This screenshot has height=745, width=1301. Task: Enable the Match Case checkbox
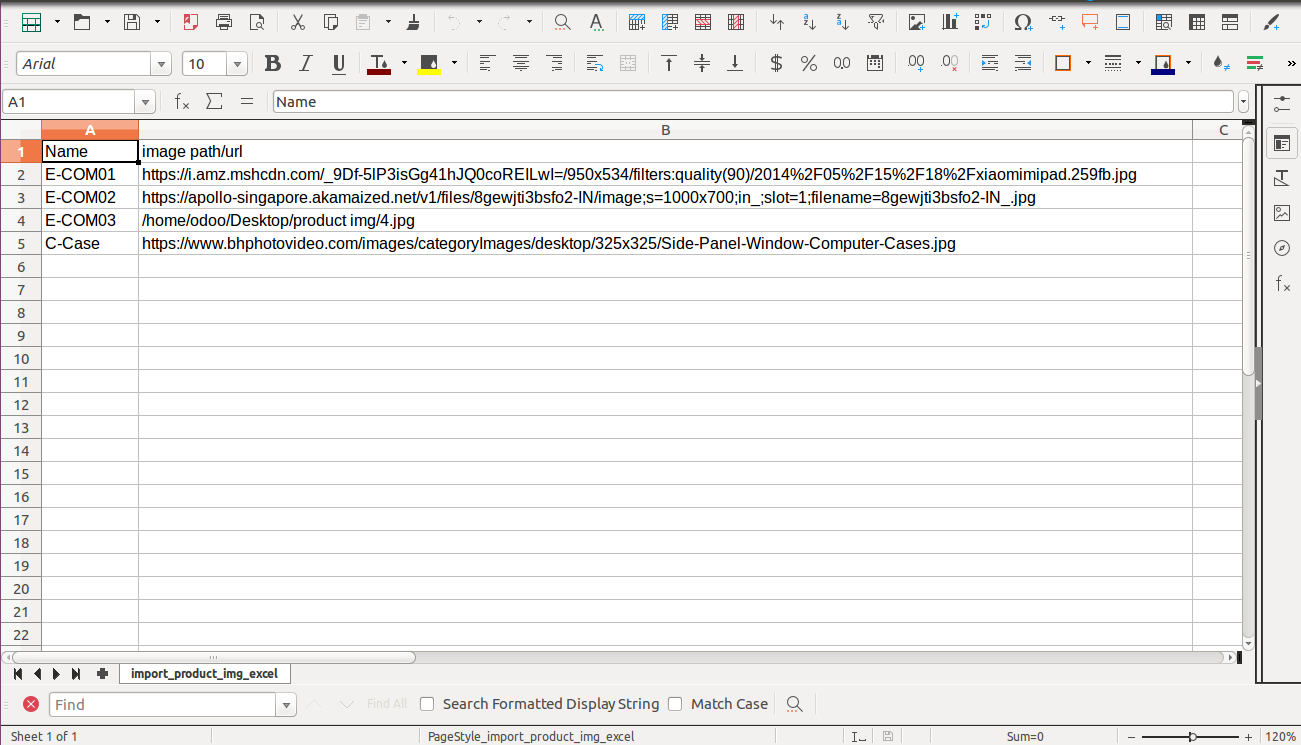pos(675,704)
